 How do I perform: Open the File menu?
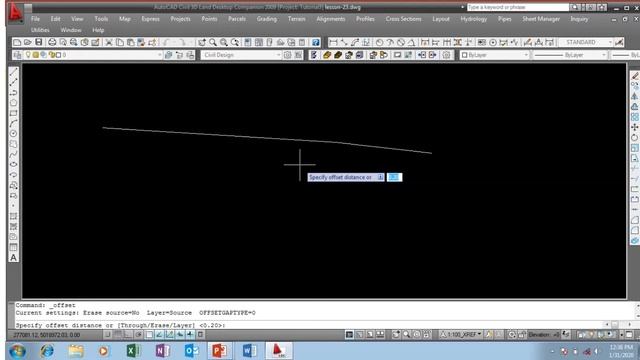pos(36,19)
